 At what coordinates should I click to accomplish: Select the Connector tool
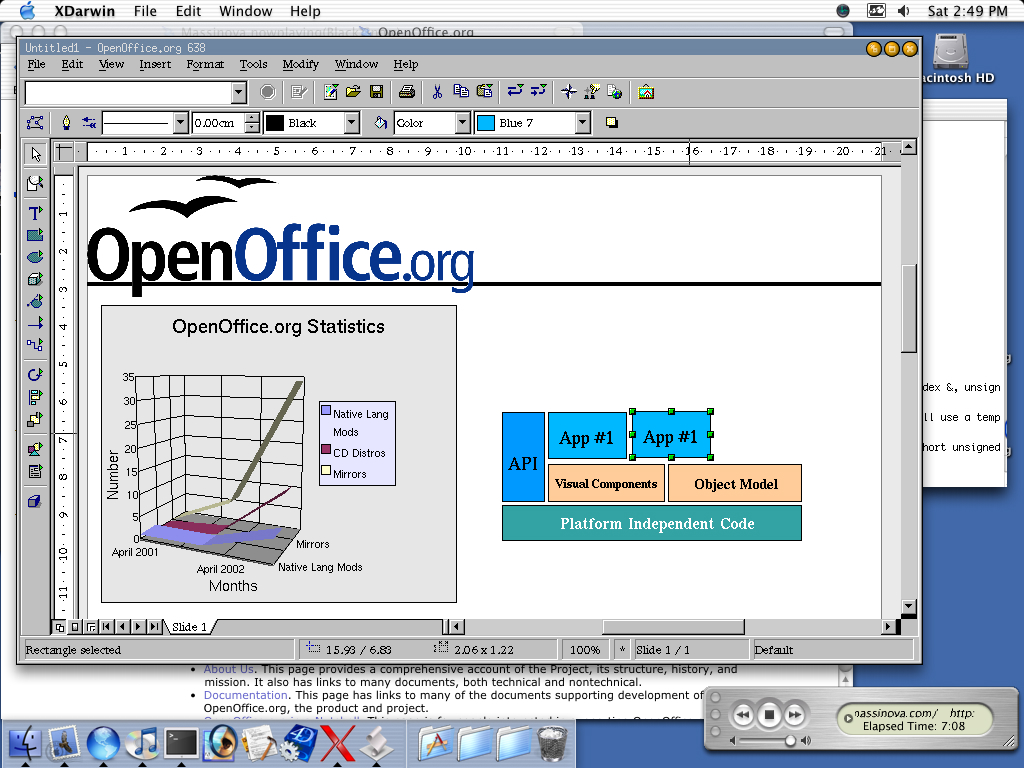(x=36, y=345)
